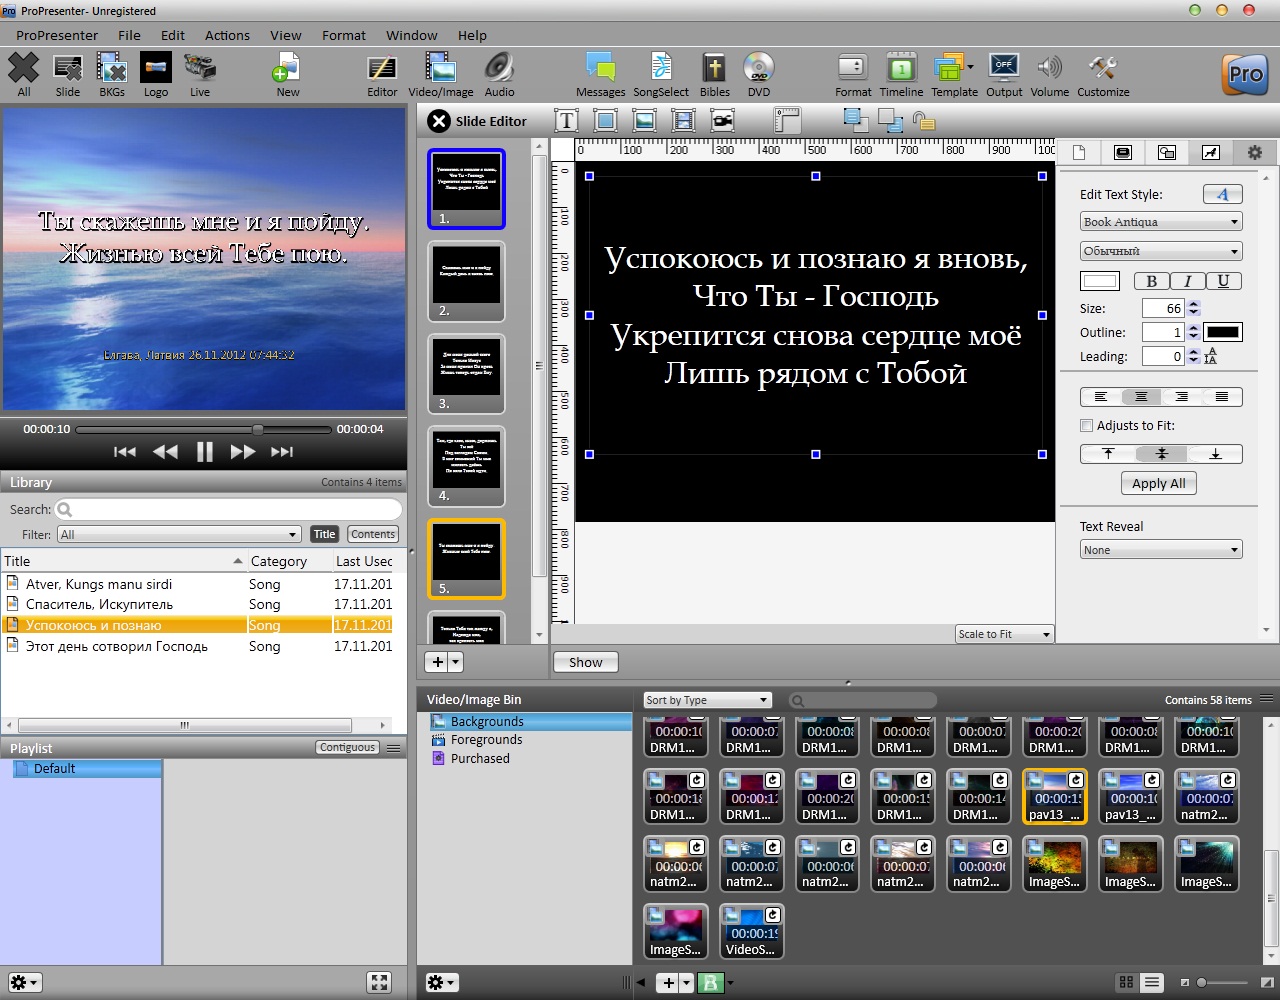Toggle Italic text style button
The image size is (1280, 1000).
pos(1187,282)
